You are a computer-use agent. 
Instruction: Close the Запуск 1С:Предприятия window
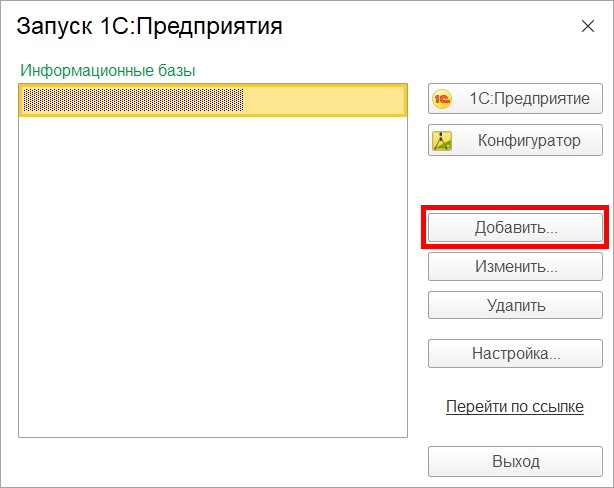click(588, 26)
